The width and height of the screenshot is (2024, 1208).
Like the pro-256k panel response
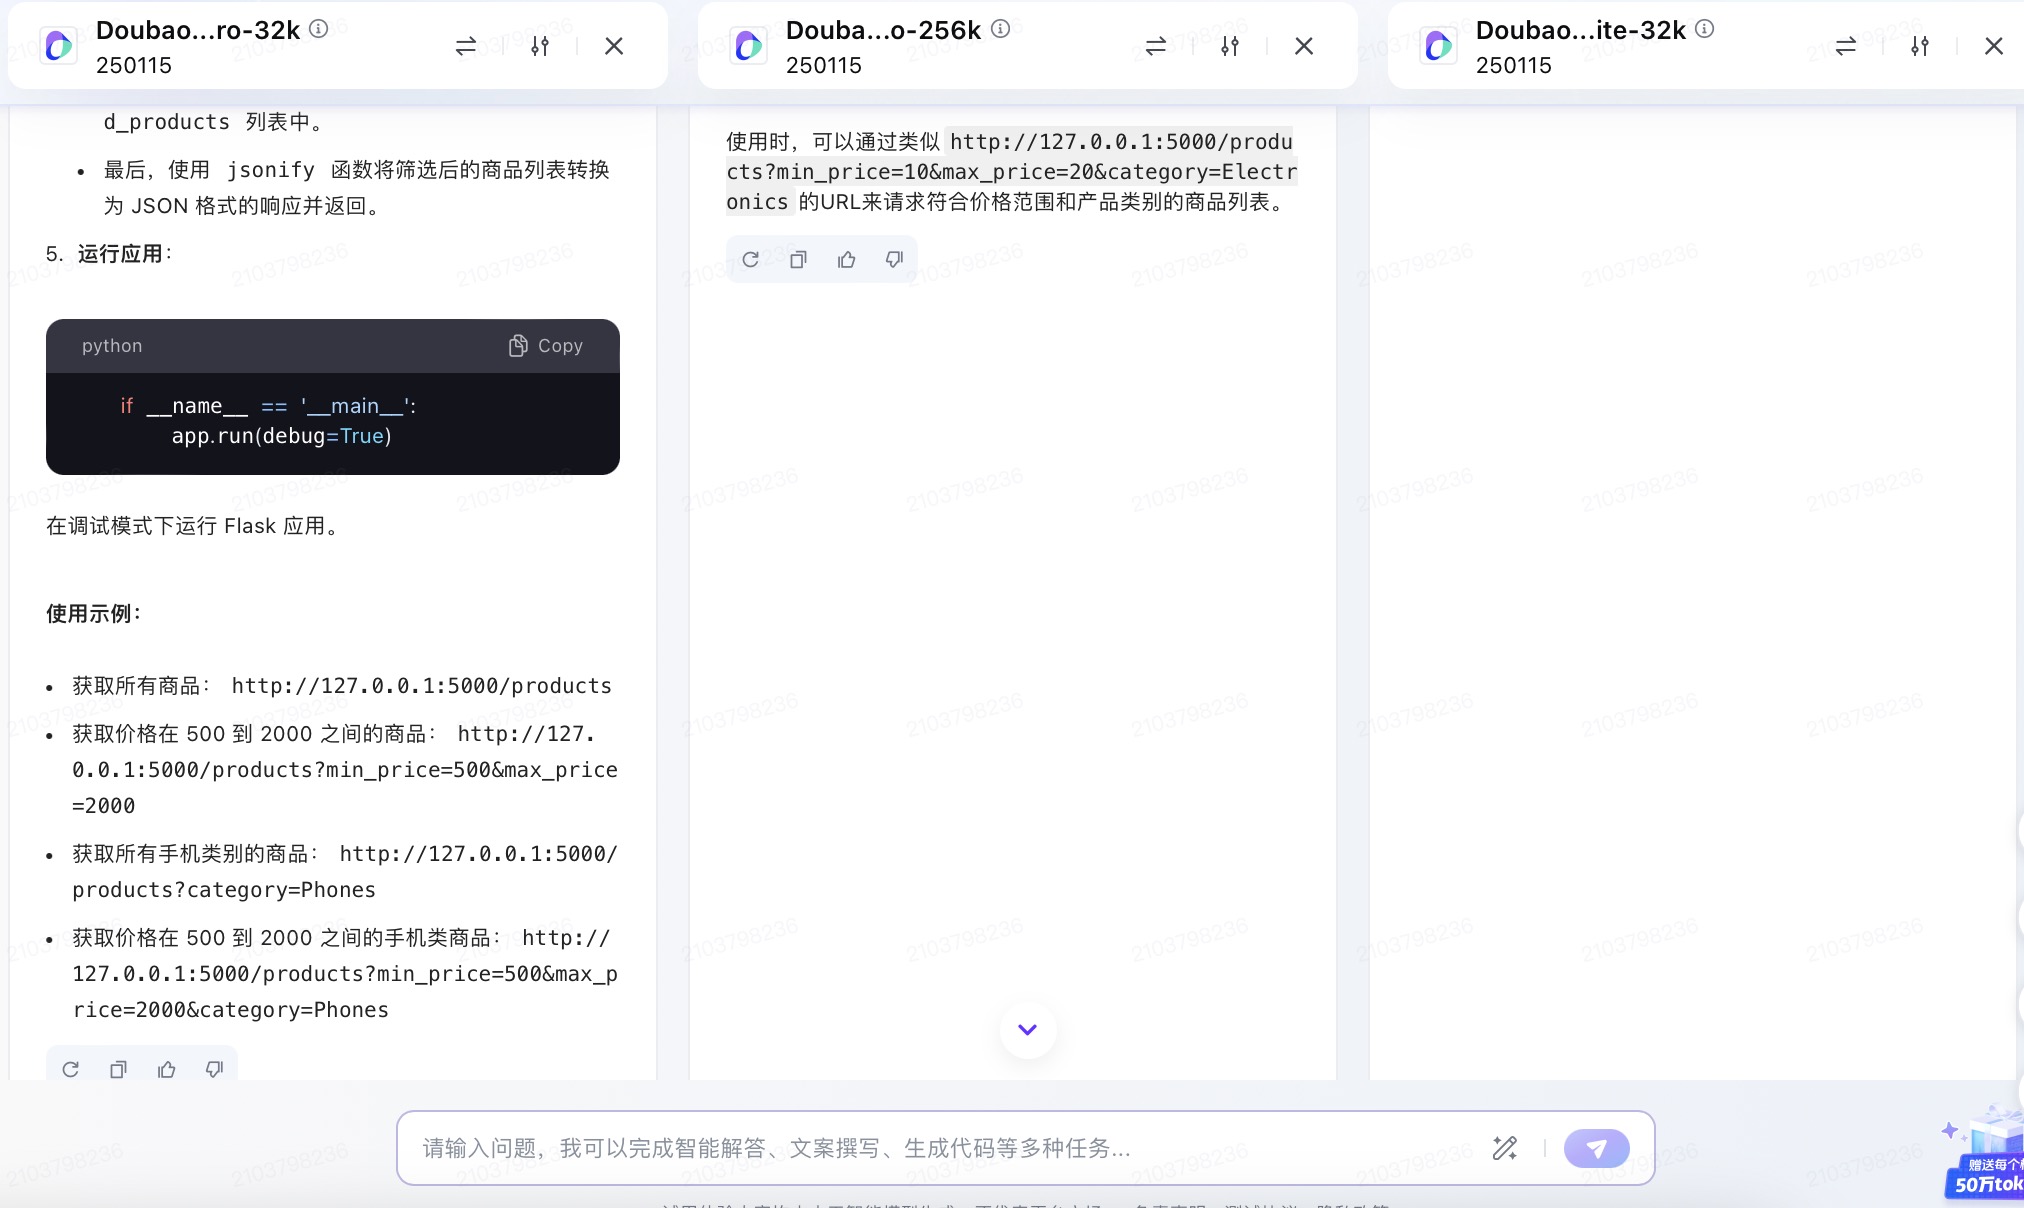pyautogui.click(x=846, y=260)
